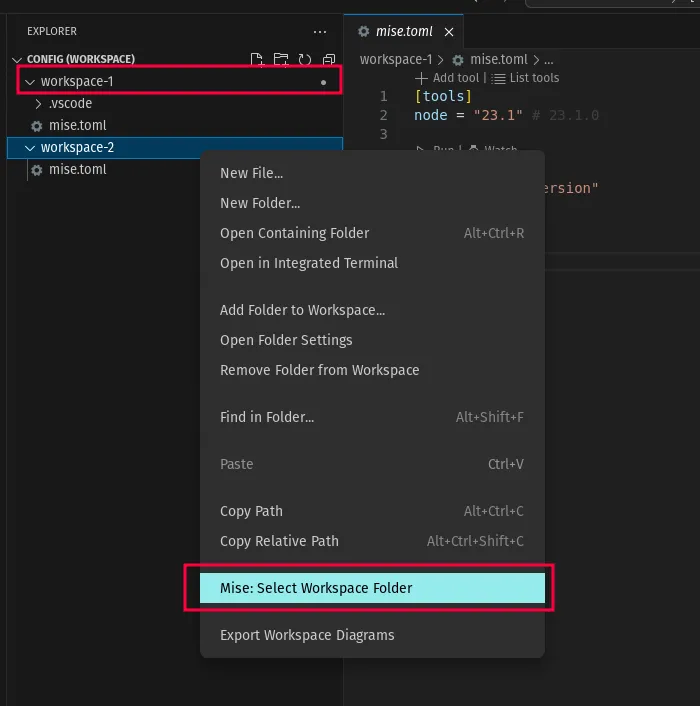
Task: Click the Add tool code lens link
Action: pos(447,78)
